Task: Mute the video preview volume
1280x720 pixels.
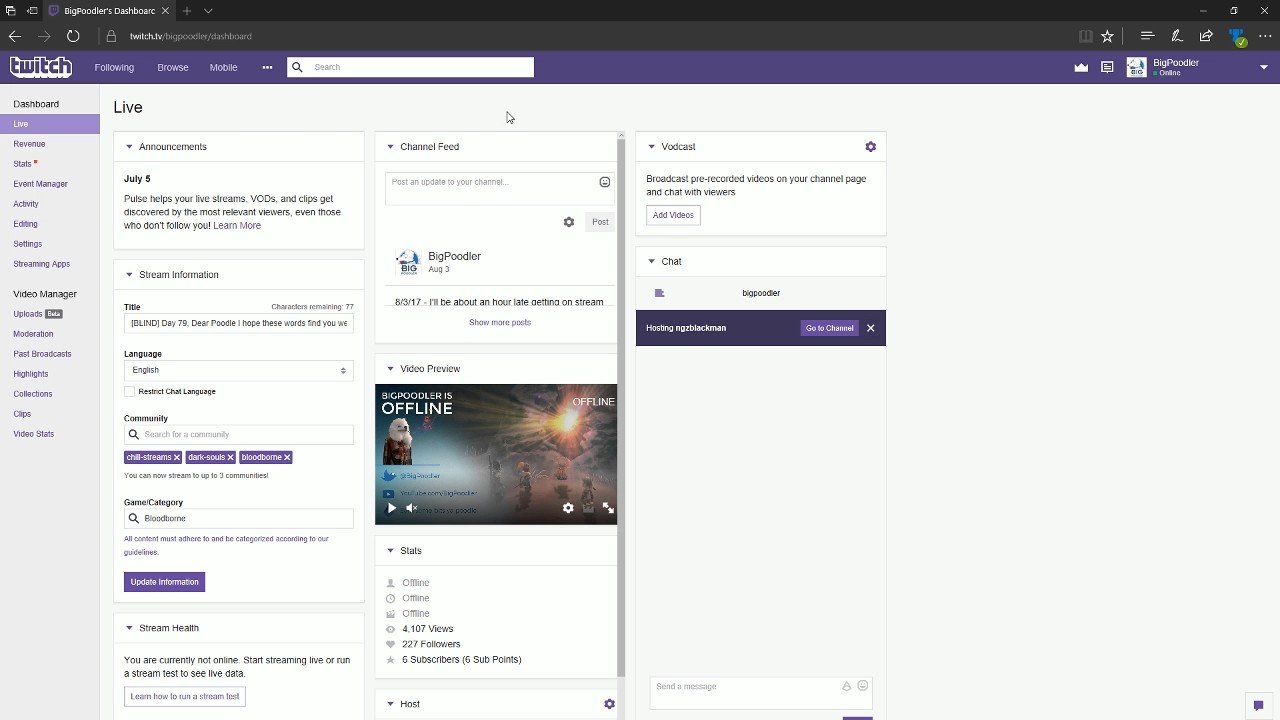Action: (x=411, y=508)
